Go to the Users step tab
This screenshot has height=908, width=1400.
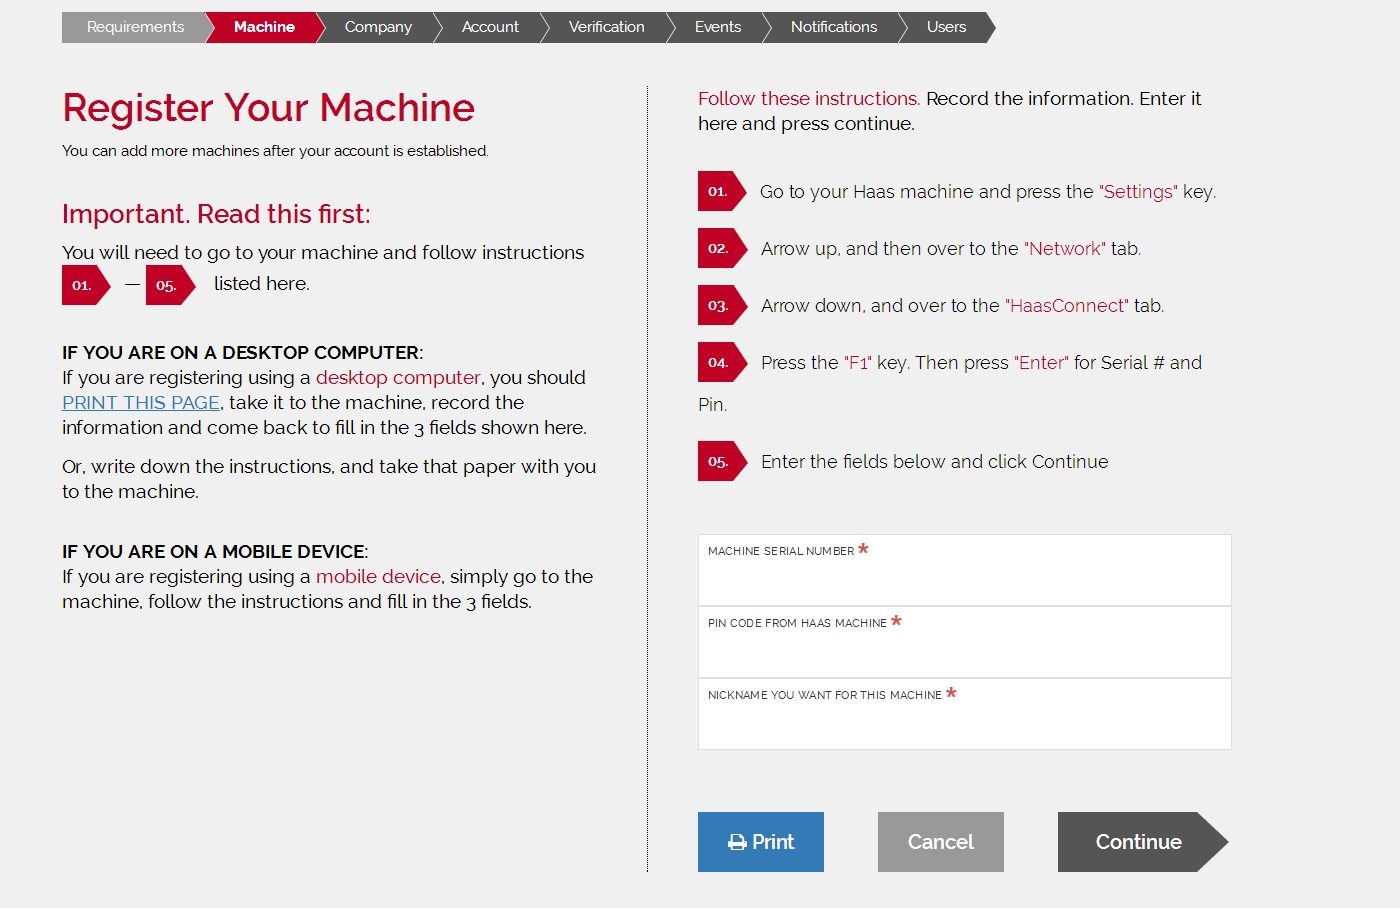[x=946, y=27]
